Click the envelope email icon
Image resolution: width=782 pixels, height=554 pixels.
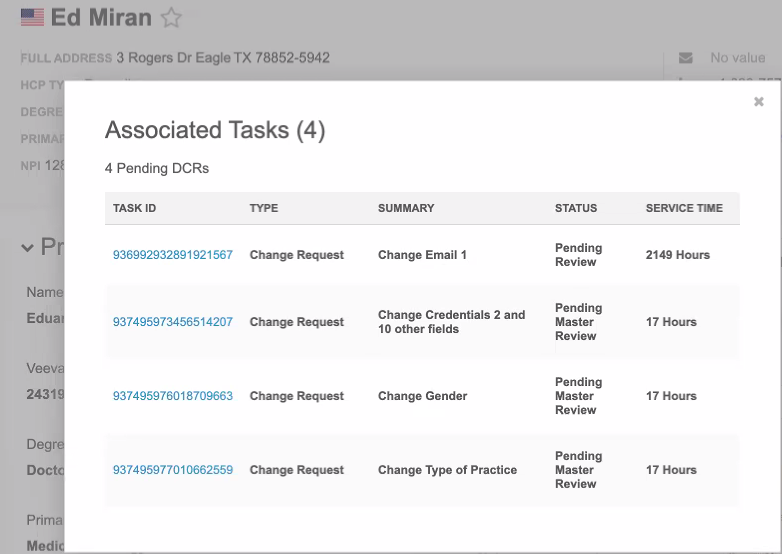tap(685, 58)
